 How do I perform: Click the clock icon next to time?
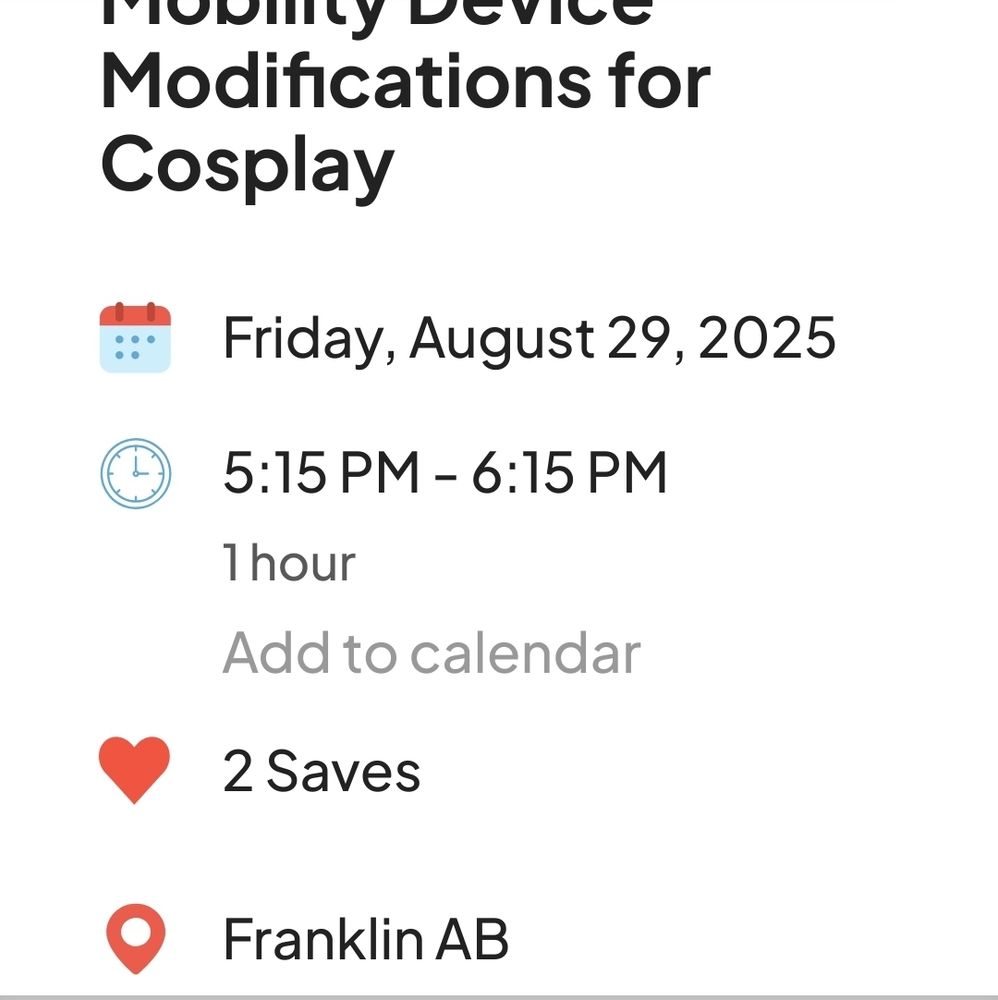click(135, 473)
